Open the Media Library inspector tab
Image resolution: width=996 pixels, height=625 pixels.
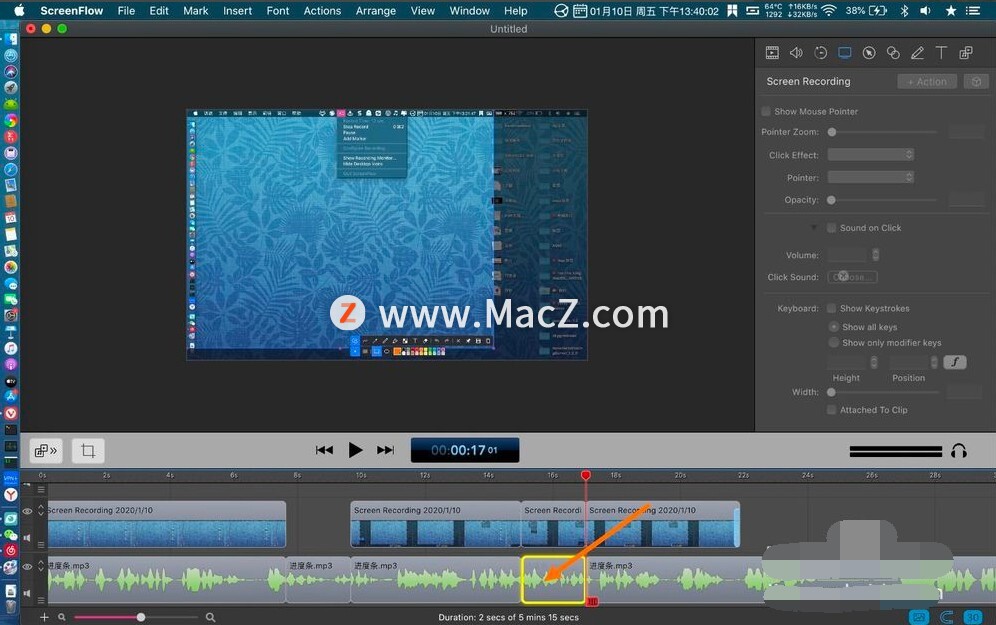pyautogui.click(x=966, y=53)
